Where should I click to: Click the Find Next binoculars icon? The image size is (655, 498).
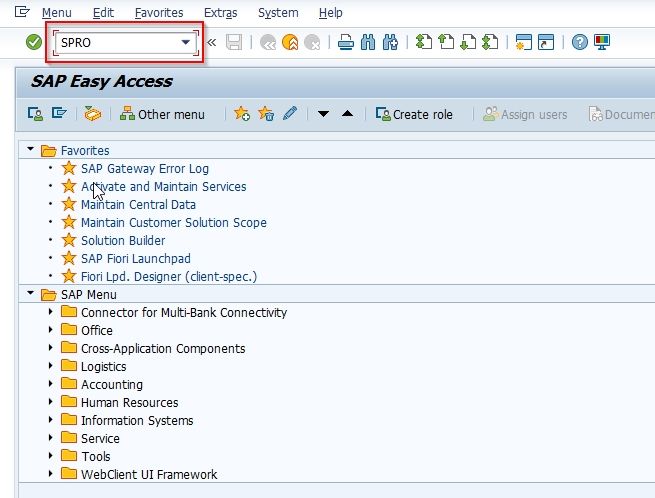pos(390,42)
